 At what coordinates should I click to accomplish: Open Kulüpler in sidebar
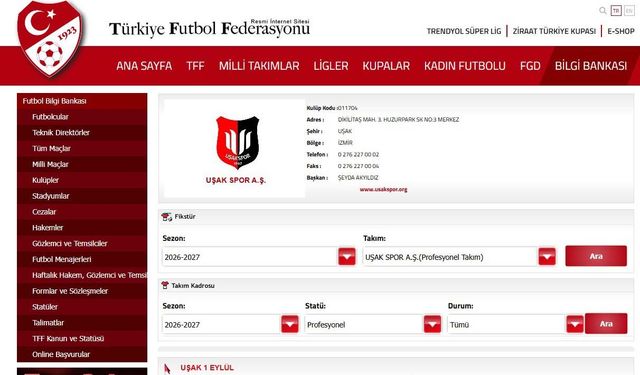82,180
